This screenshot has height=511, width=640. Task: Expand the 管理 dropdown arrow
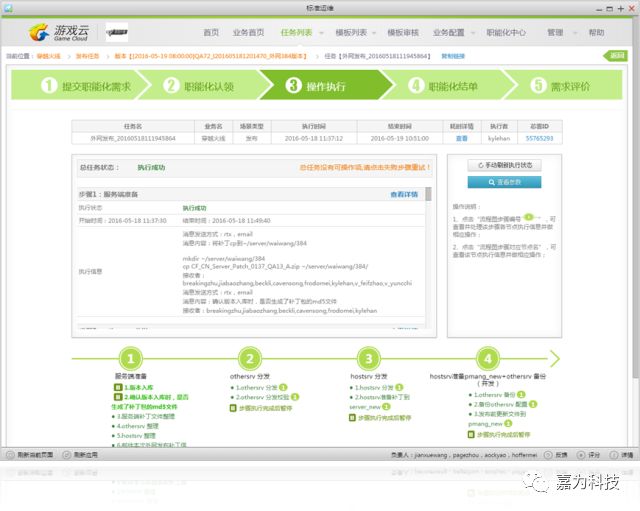pyautogui.click(x=575, y=33)
